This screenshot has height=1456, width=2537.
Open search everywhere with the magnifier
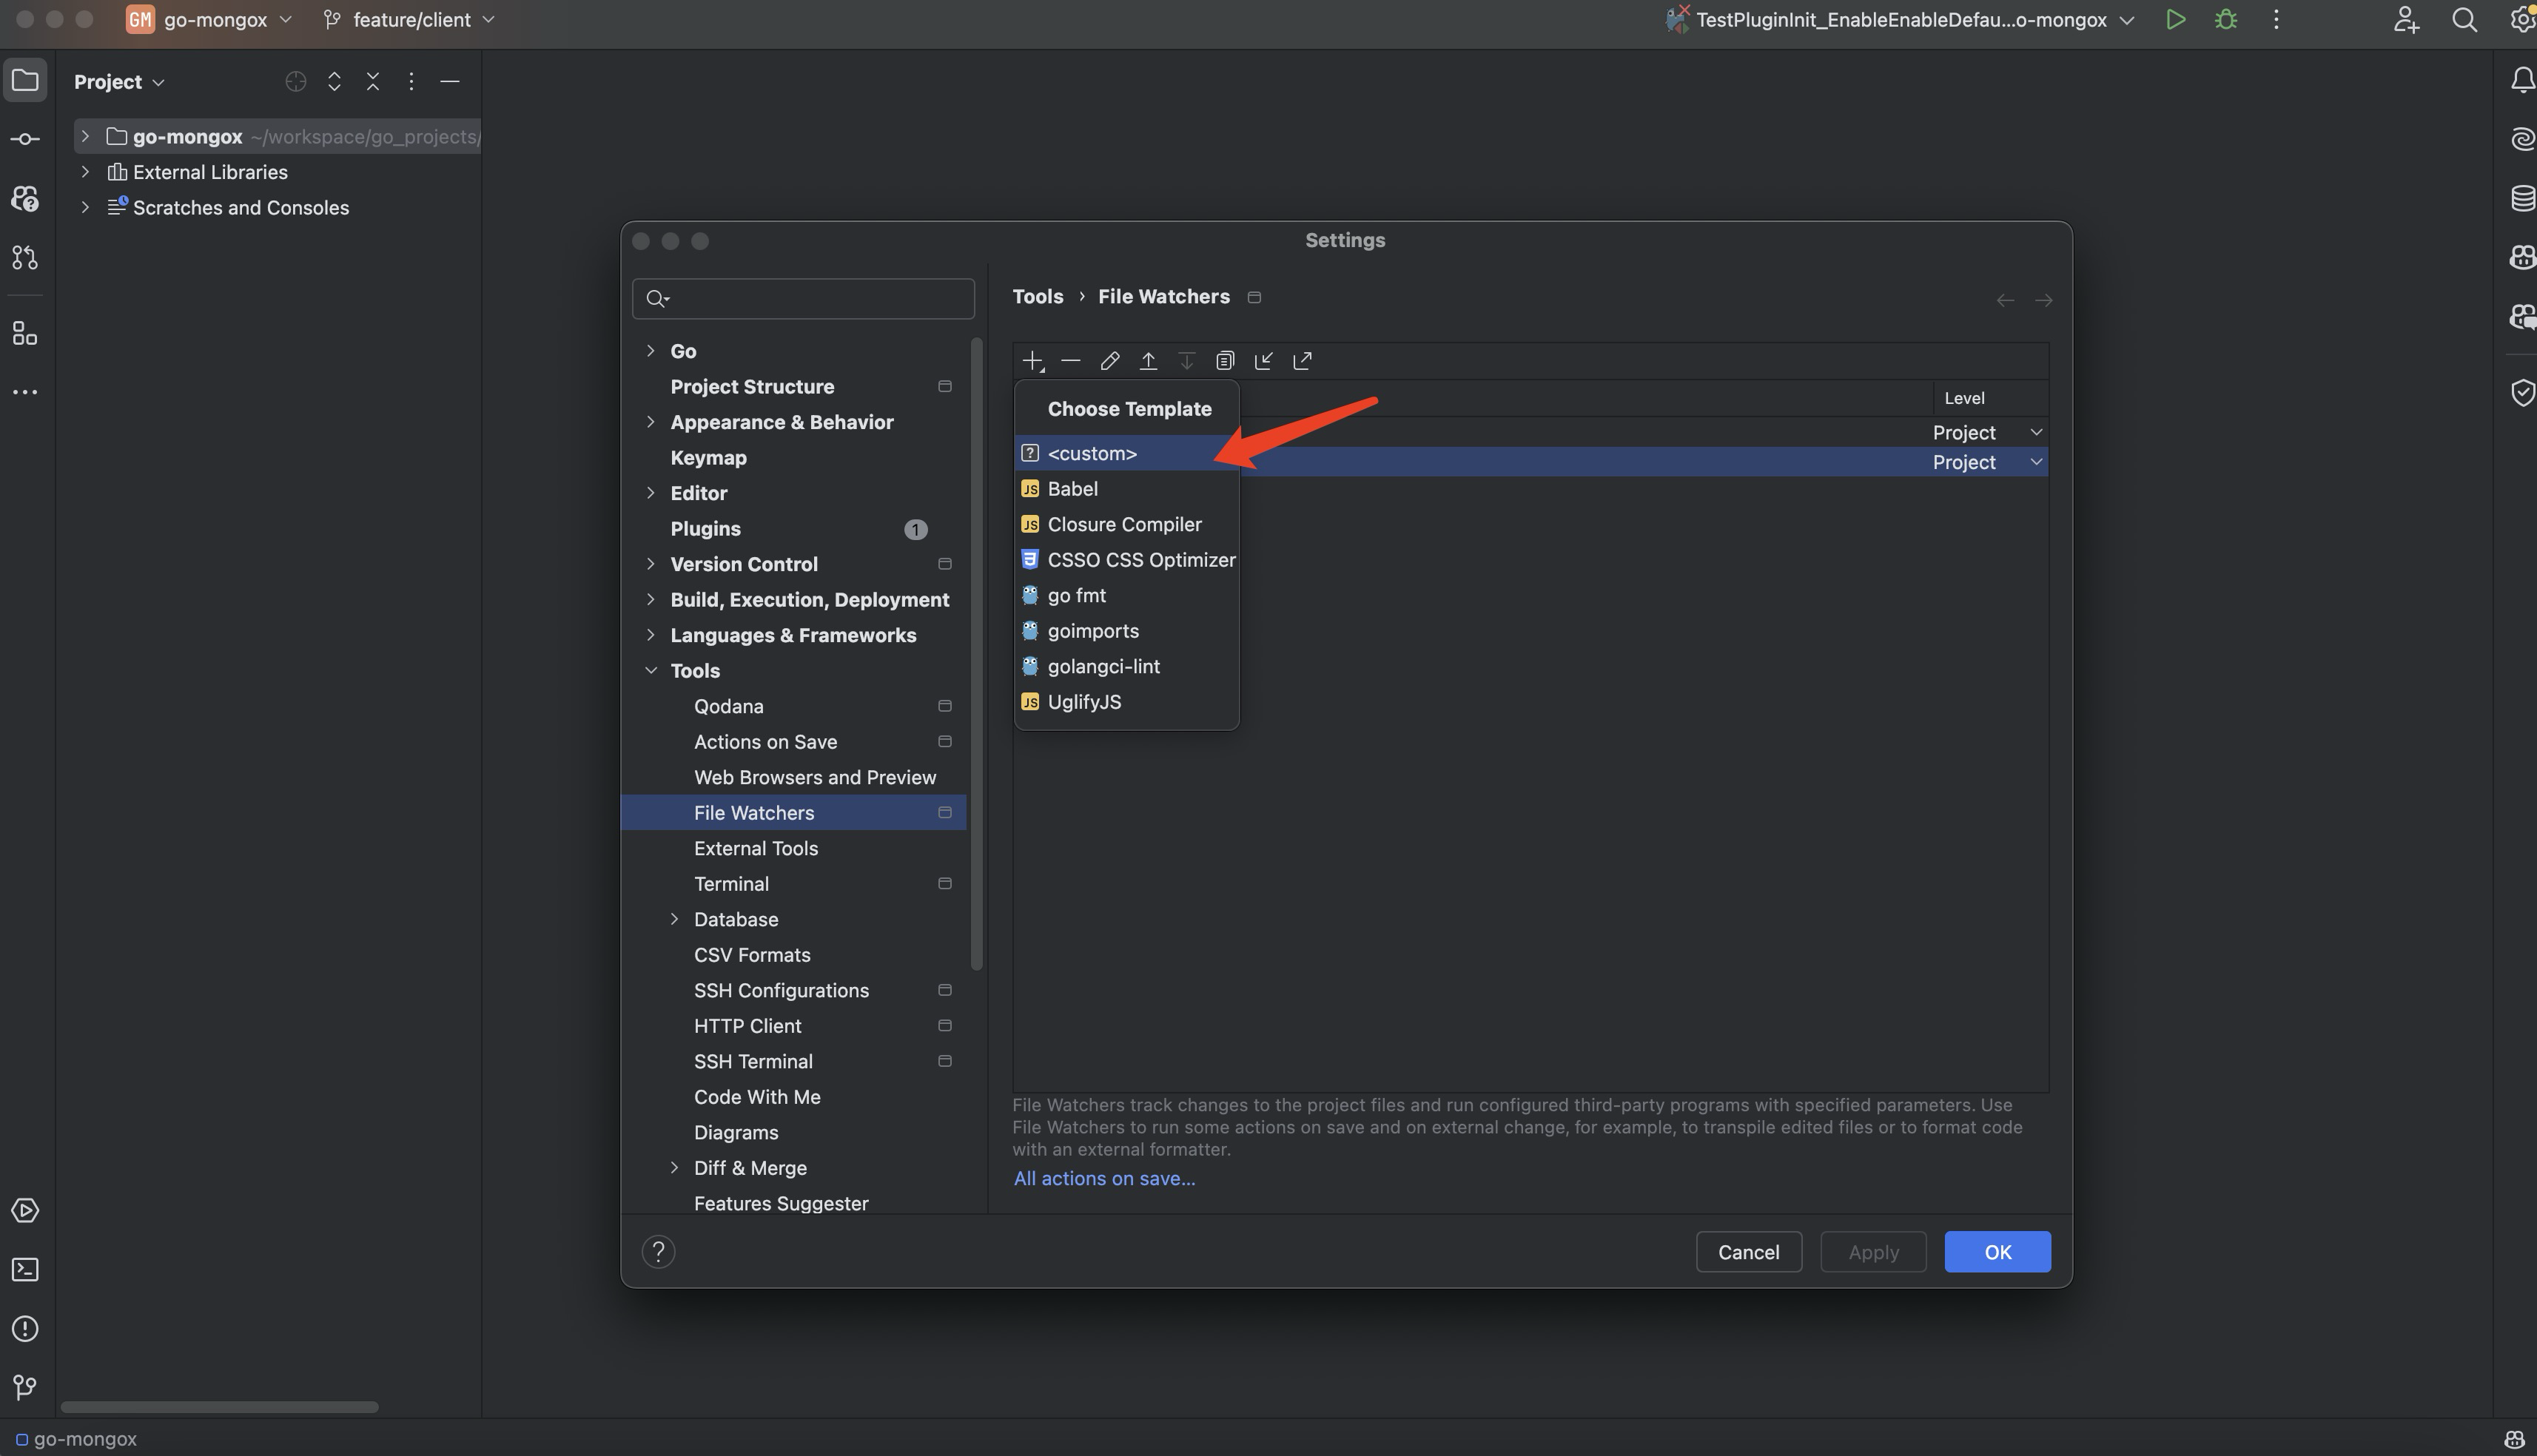pos(2464,19)
